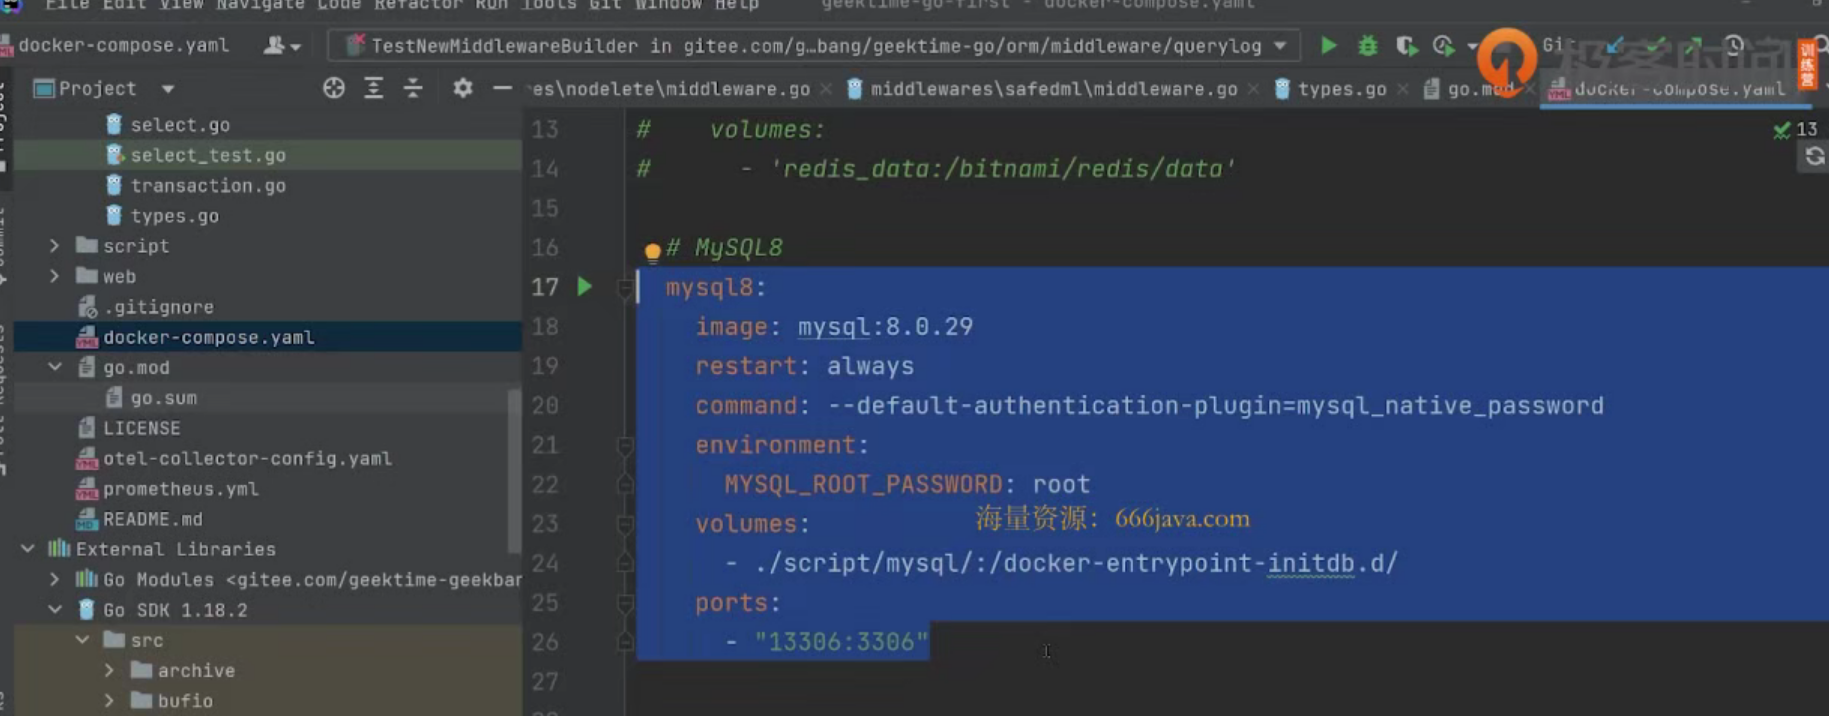Open the run configuration dropdown
The image size is (1829, 716).
(1280, 46)
